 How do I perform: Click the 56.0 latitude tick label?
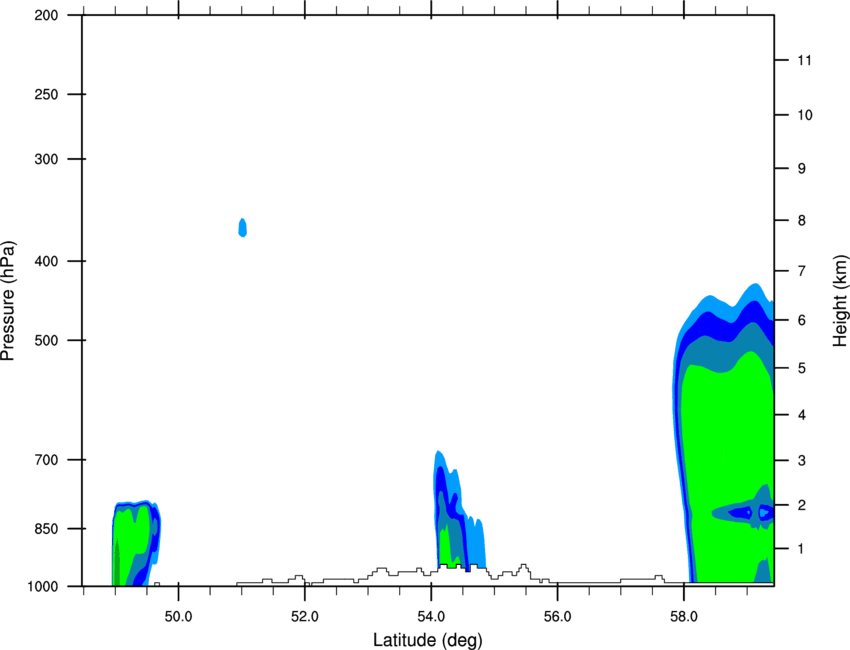[x=557, y=616]
